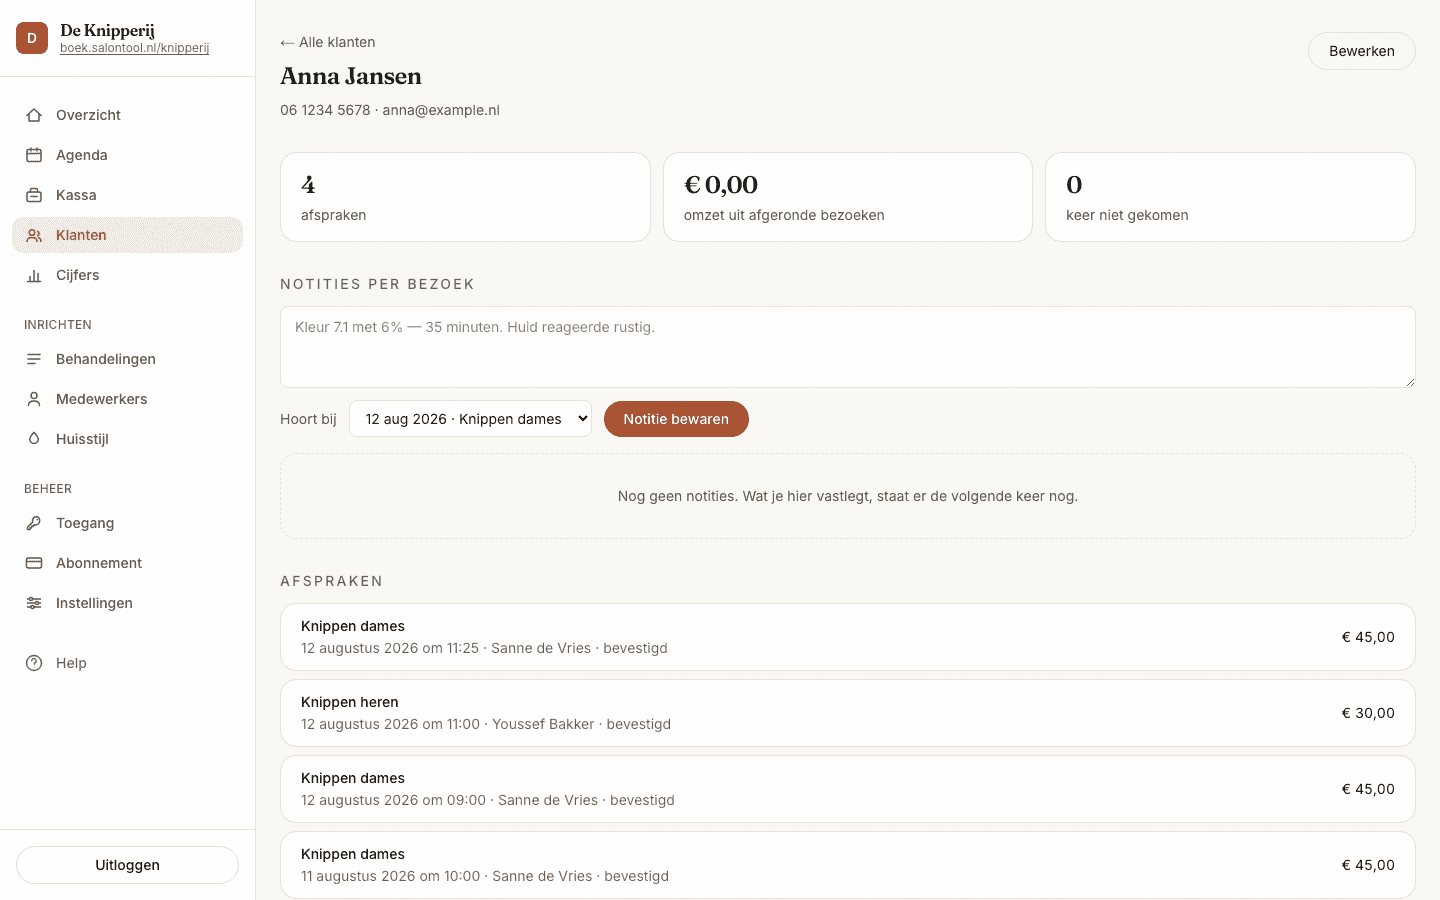The height and width of the screenshot is (900, 1440).
Task: Open the Knippen dames appointment at 11:25
Action: pyautogui.click(x=848, y=637)
